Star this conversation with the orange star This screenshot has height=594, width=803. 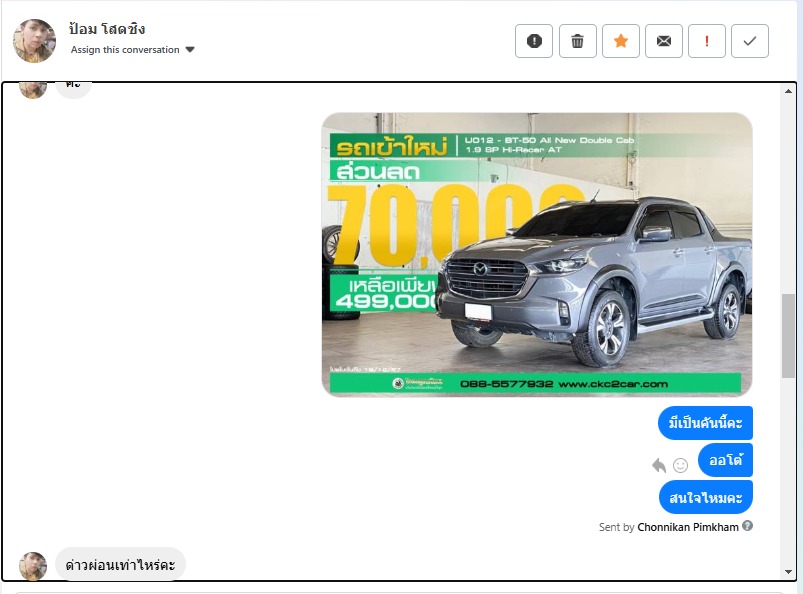click(x=620, y=41)
